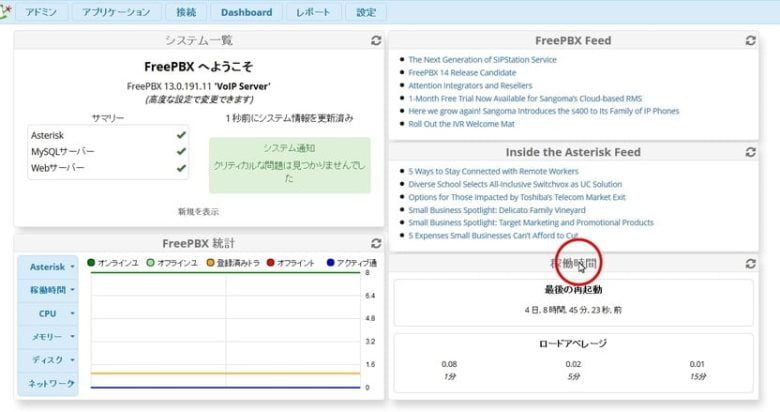Viewport: 780px width, 412px height.
Task: Open the 接続 menu
Action: point(186,12)
